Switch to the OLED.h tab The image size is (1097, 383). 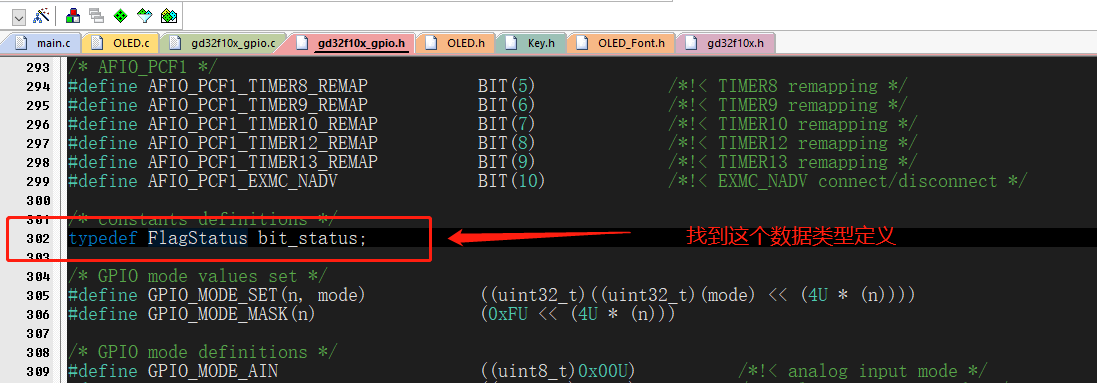tap(455, 43)
